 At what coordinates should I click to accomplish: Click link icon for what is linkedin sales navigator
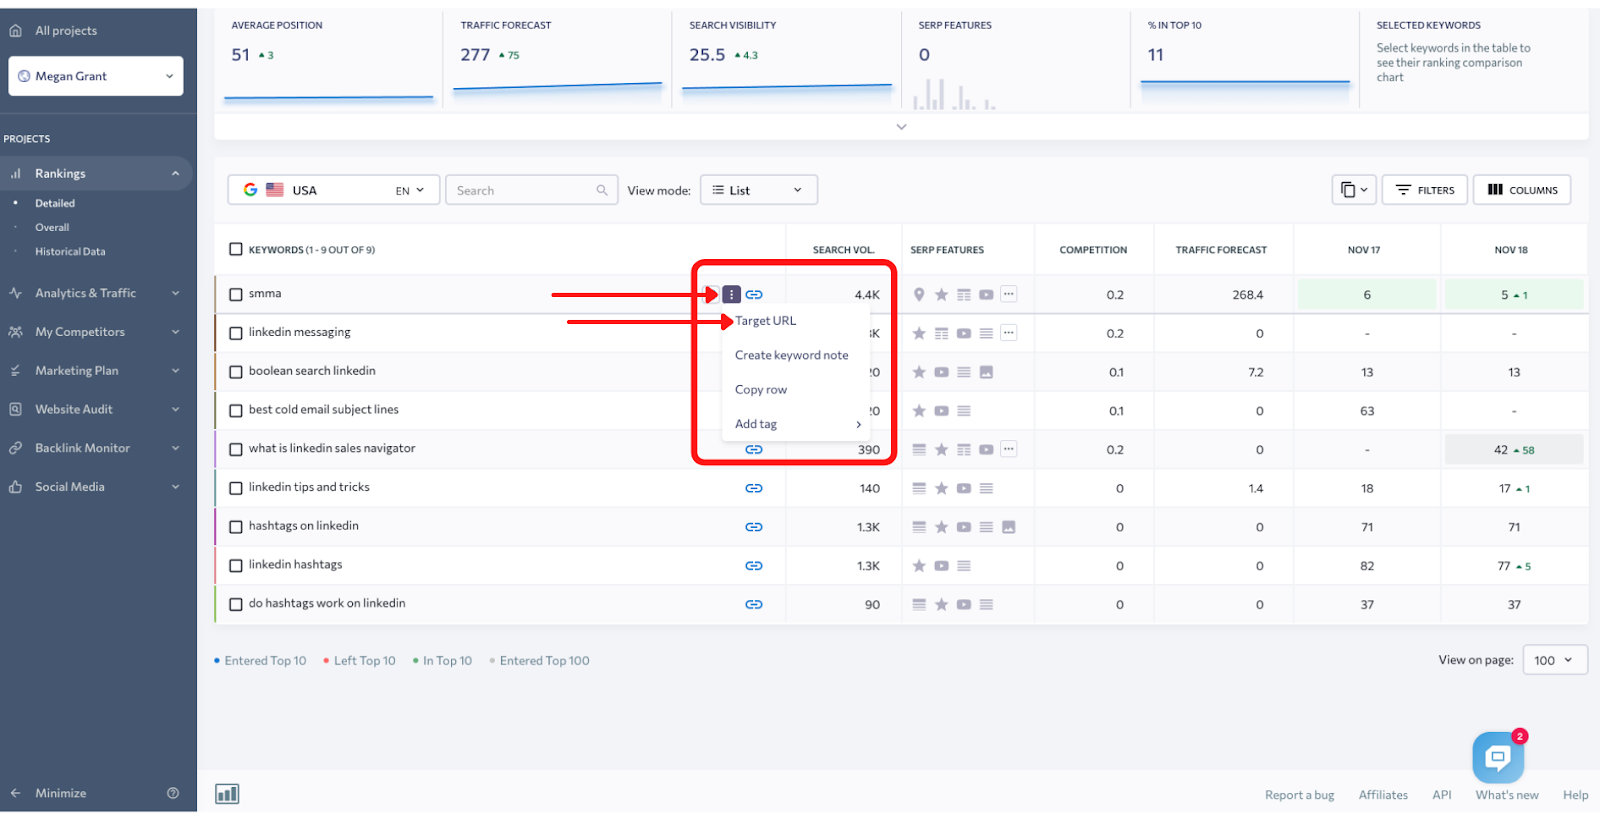(x=754, y=450)
